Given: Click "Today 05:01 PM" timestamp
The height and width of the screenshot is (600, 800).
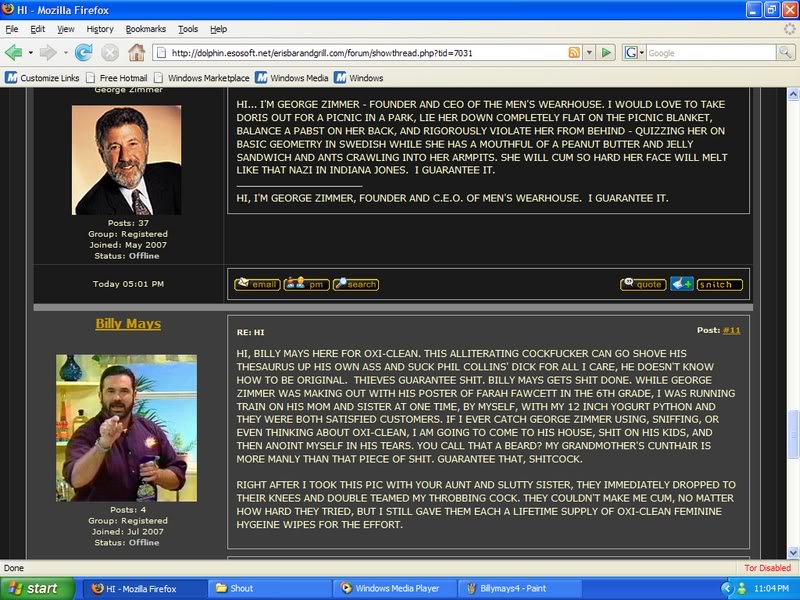Looking at the screenshot, I should (128, 284).
